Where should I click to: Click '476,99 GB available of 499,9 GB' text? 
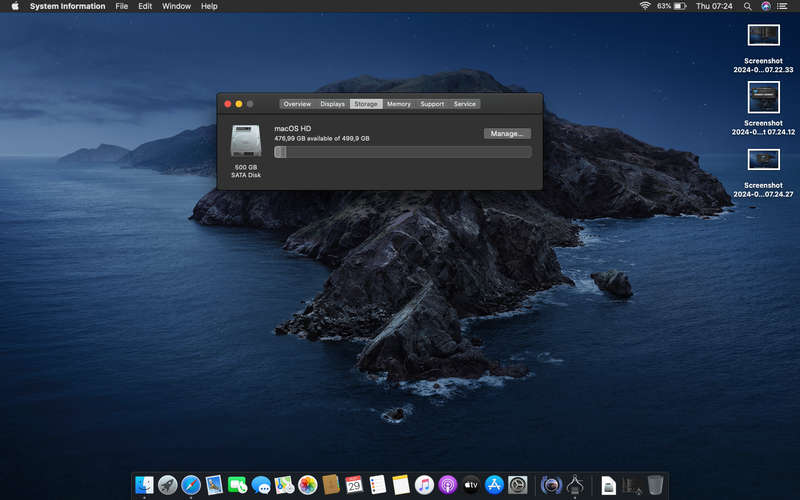(321, 138)
